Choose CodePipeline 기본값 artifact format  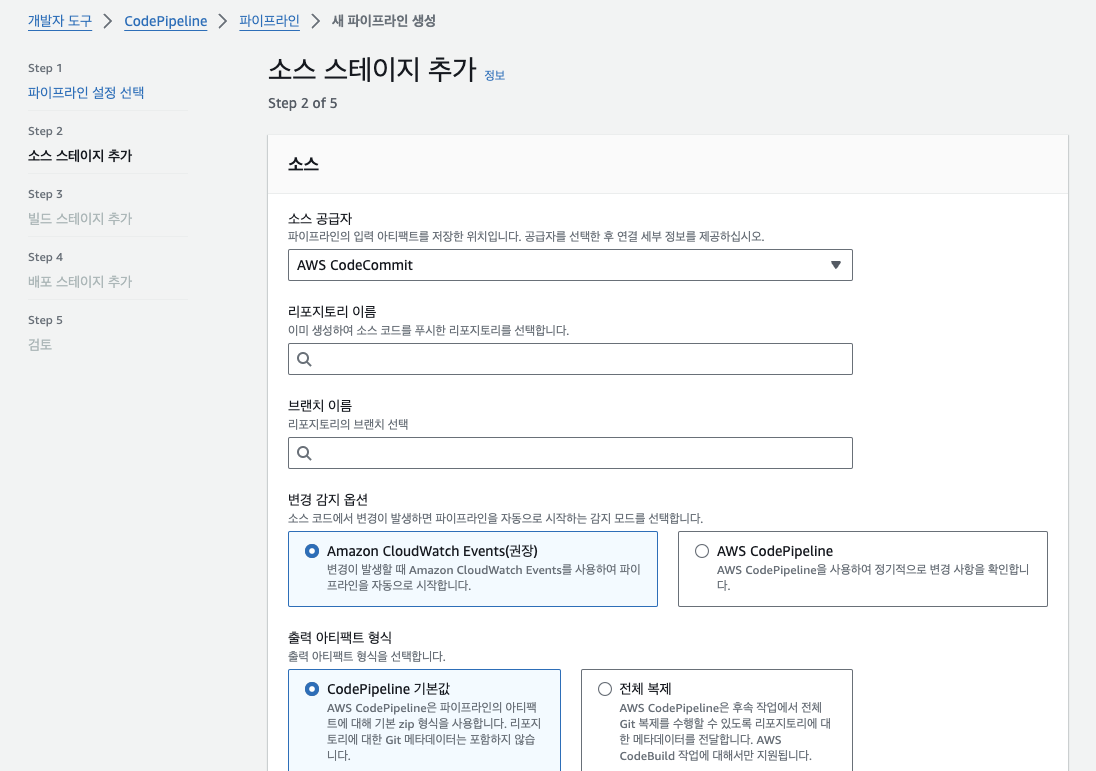tap(312, 689)
